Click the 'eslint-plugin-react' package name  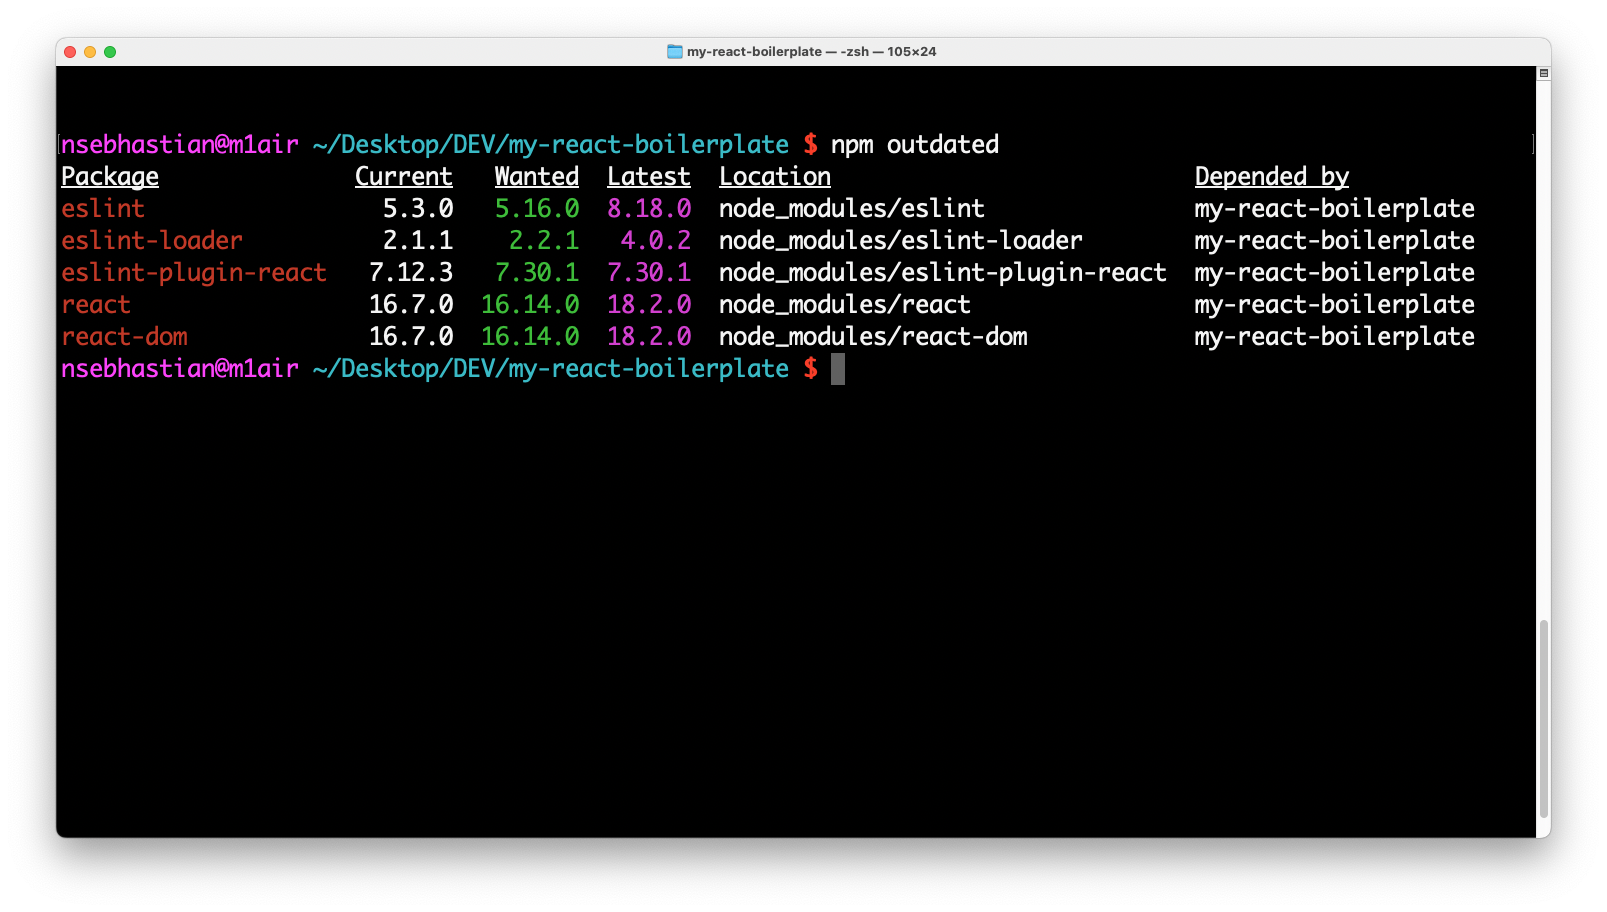pos(194,273)
